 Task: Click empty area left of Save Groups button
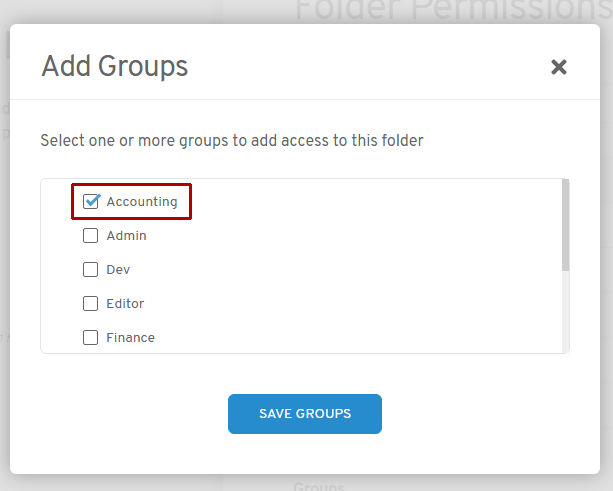tap(120, 414)
